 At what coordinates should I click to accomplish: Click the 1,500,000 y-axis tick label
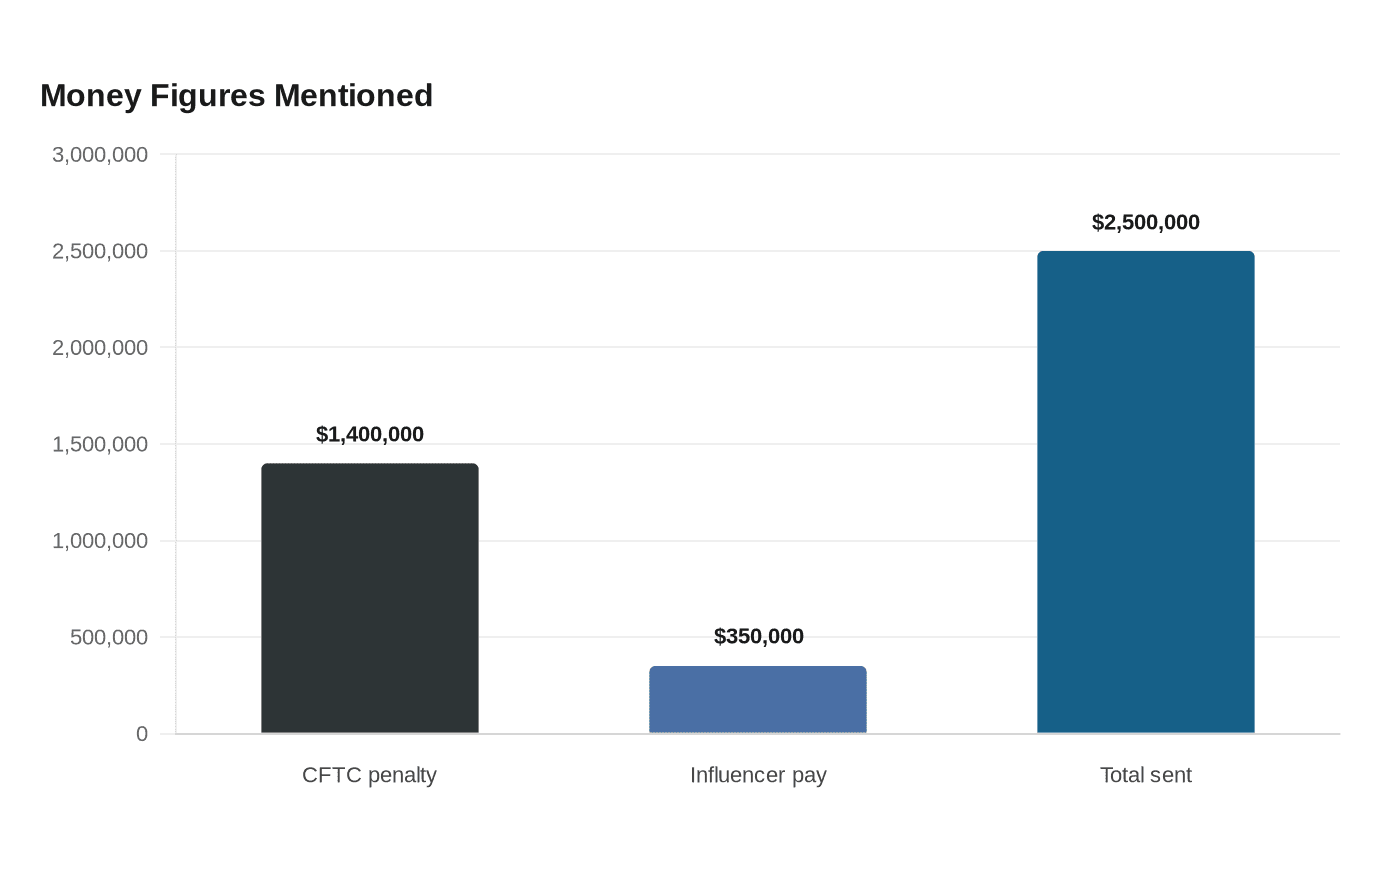[100, 444]
